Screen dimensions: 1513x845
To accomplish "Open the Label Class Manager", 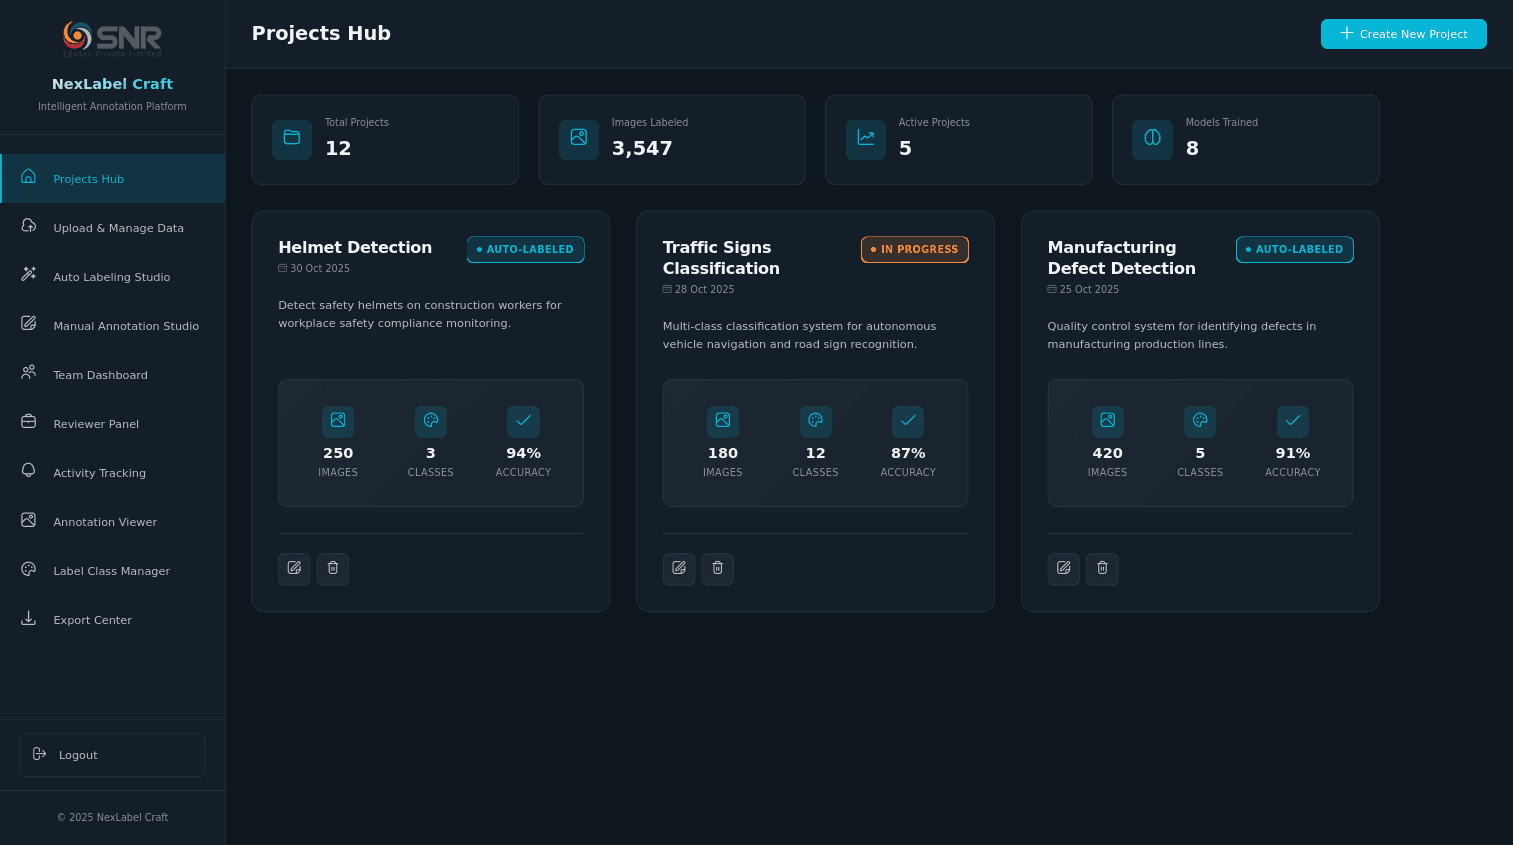I will point(111,571).
